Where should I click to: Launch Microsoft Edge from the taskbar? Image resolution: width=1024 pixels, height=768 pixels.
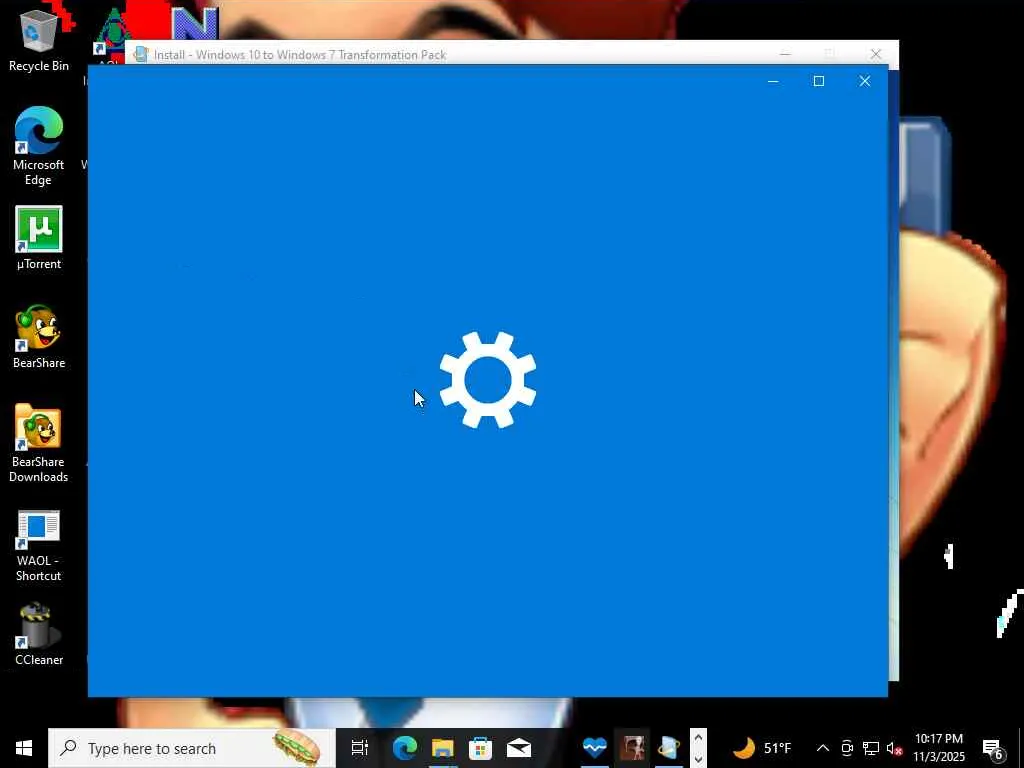pyautogui.click(x=405, y=748)
